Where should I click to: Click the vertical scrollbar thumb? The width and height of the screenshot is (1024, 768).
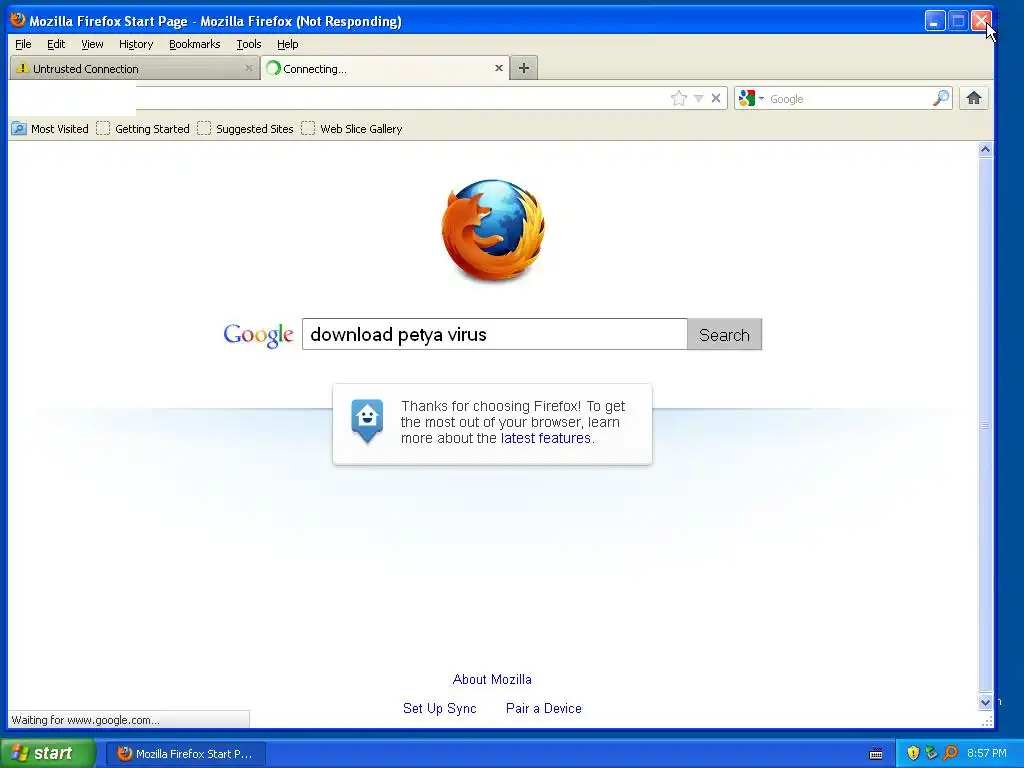coord(985,425)
